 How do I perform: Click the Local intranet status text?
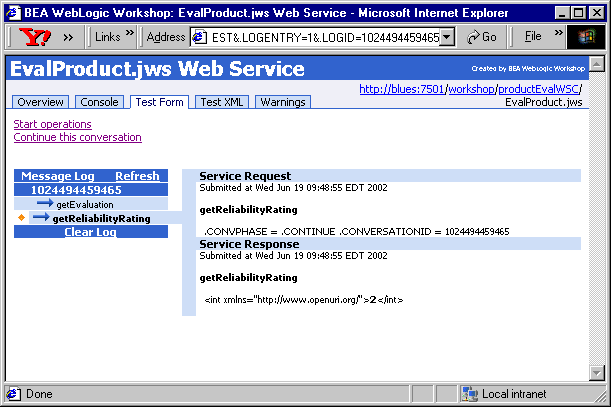coord(514,394)
